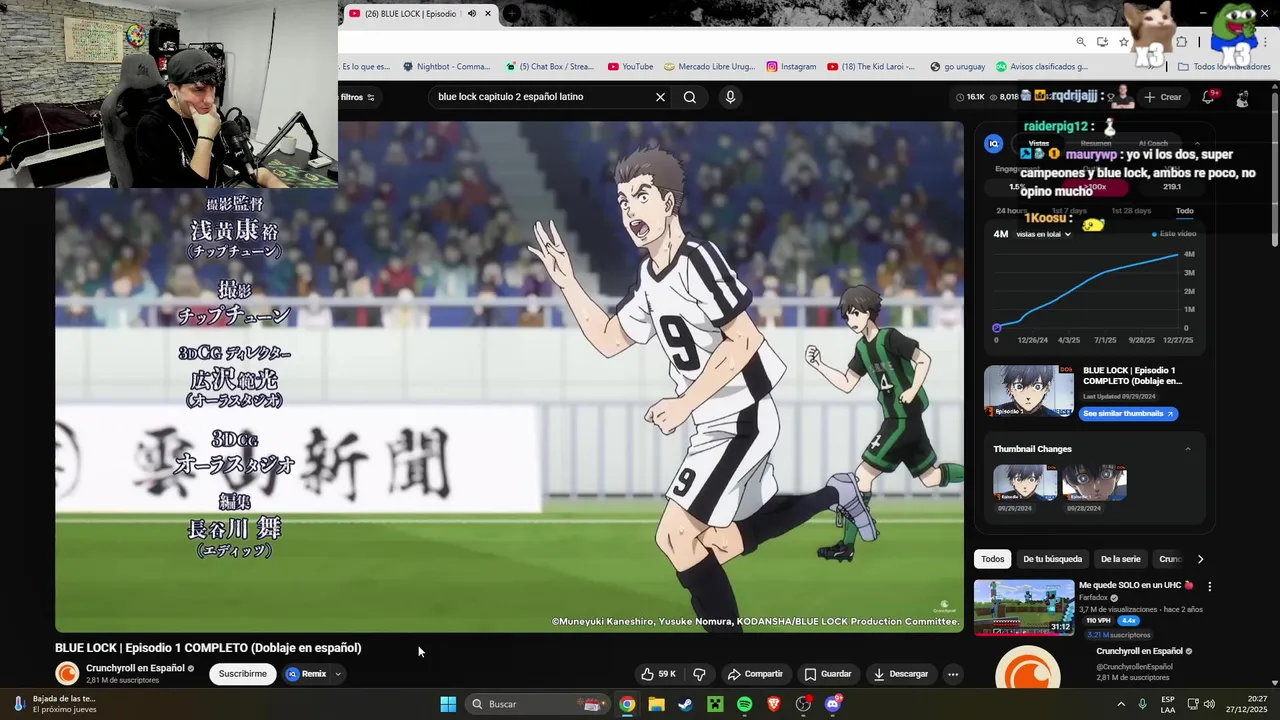Image resolution: width=1280 pixels, height=720 pixels.
Task: Click the Compartir share button
Action: [755, 674]
